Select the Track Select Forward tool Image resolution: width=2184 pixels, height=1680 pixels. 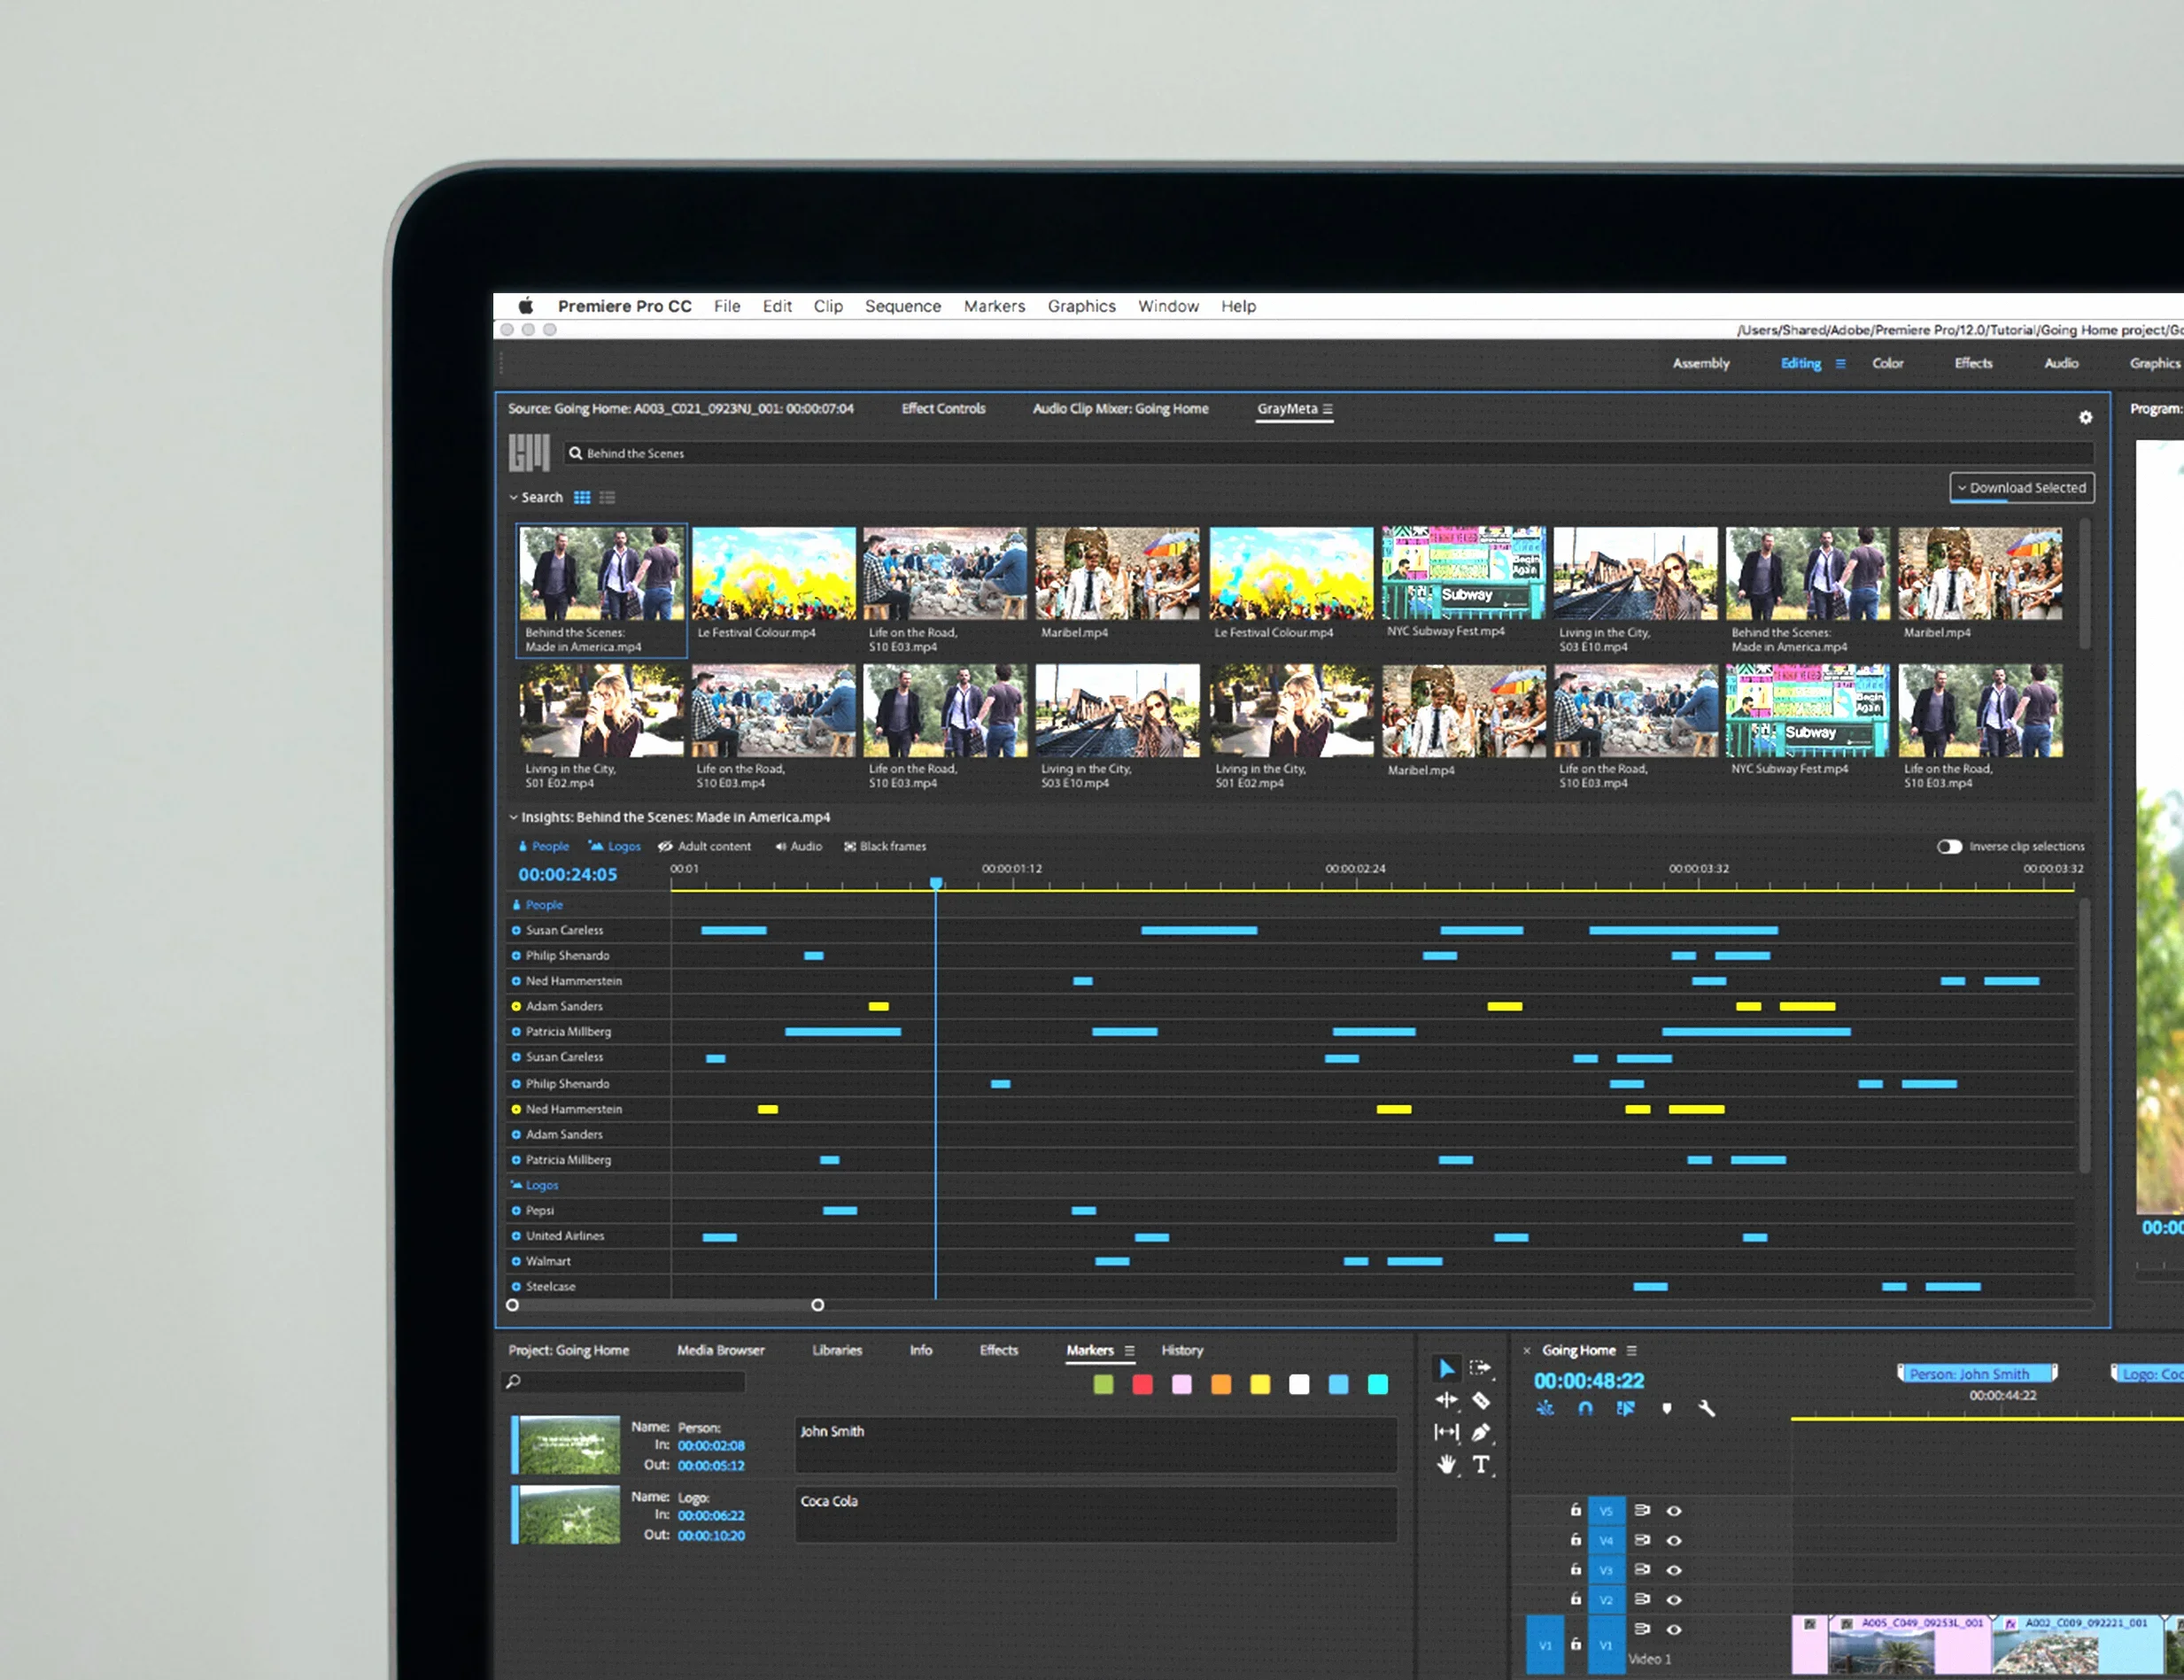coord(1480,1368)
